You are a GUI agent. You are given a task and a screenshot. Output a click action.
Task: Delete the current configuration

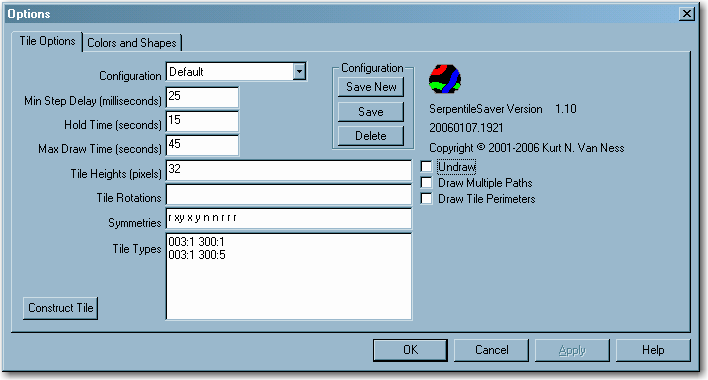pos(371,136)
